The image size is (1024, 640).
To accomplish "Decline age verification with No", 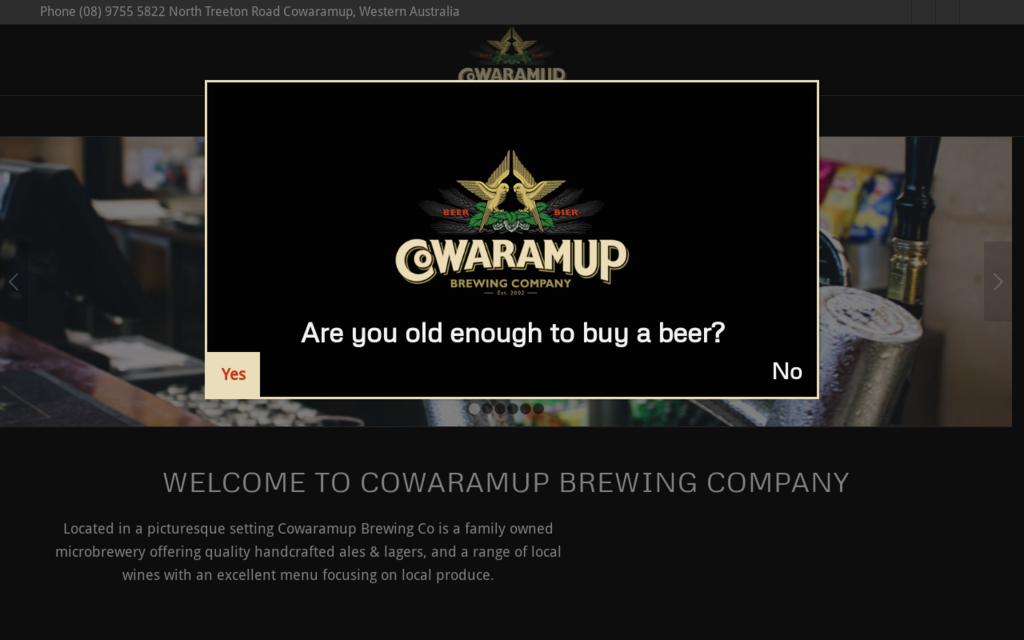I will coord(787,372).
